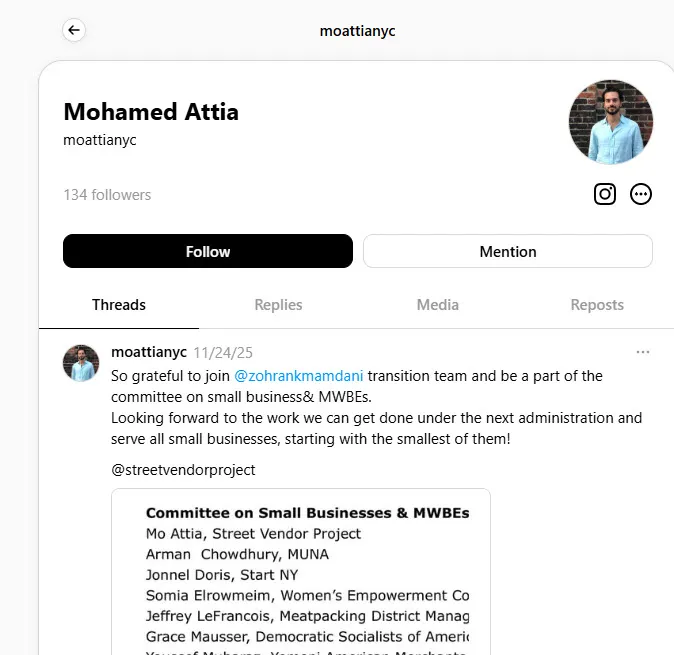Switch to the Replies tab
Image resolution: width=674 pixels, height=655 pixels.
(278, 305)
